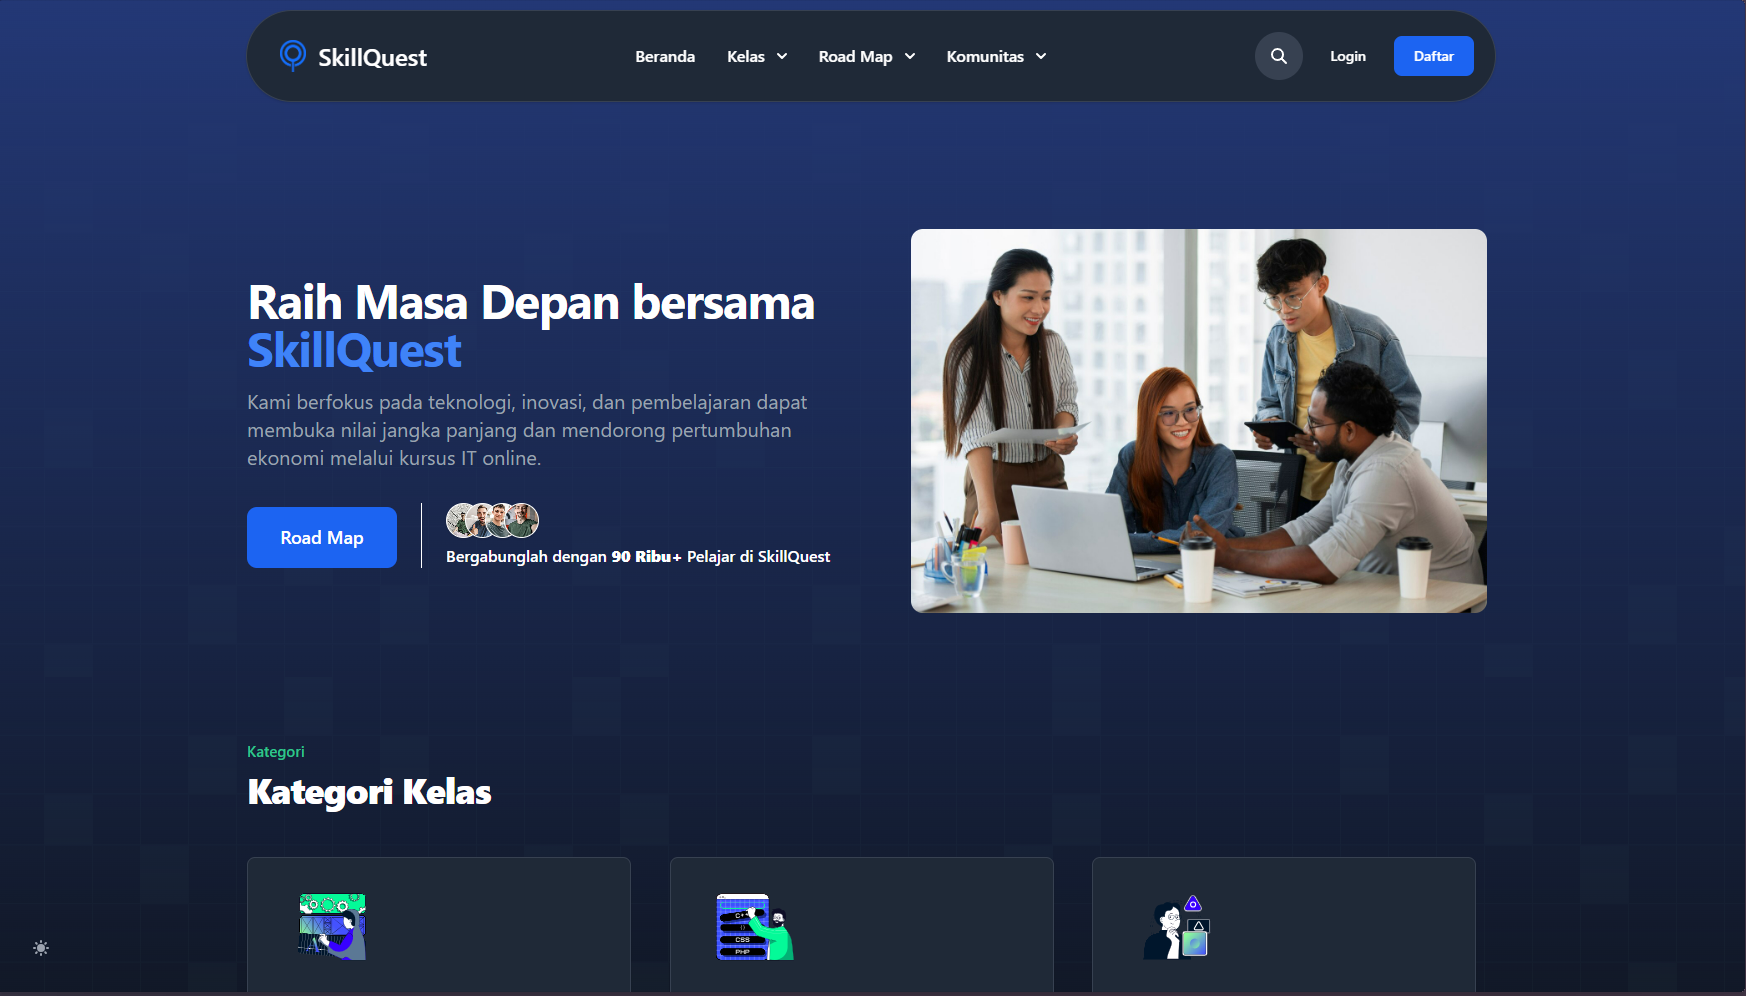
Task: Click the first category card illustration
Action: tap(332, 927)
